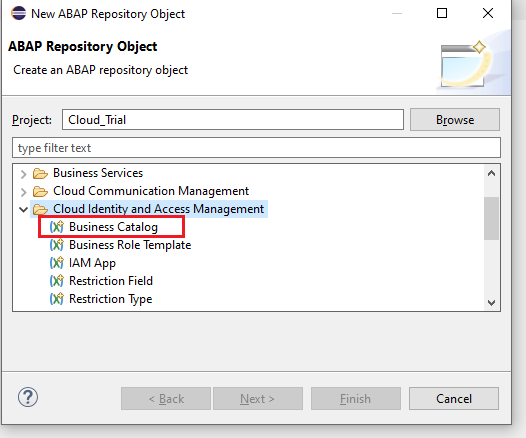This screenshot has height=438, width=526.
Task: Click the Business Services folder icon
Action: tap(40, 173)
